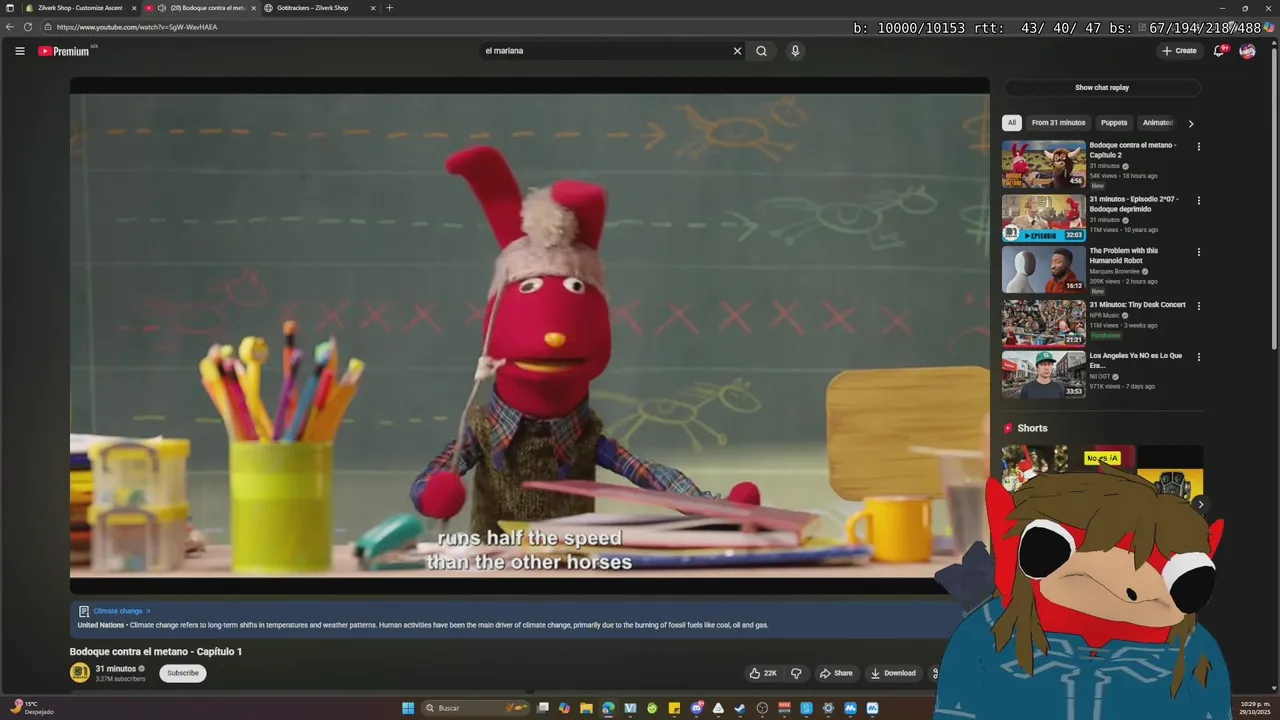Select the From 31 minutos chip
The width and height of the screenshot is (1280, 720).
(x=1058, y=123)
